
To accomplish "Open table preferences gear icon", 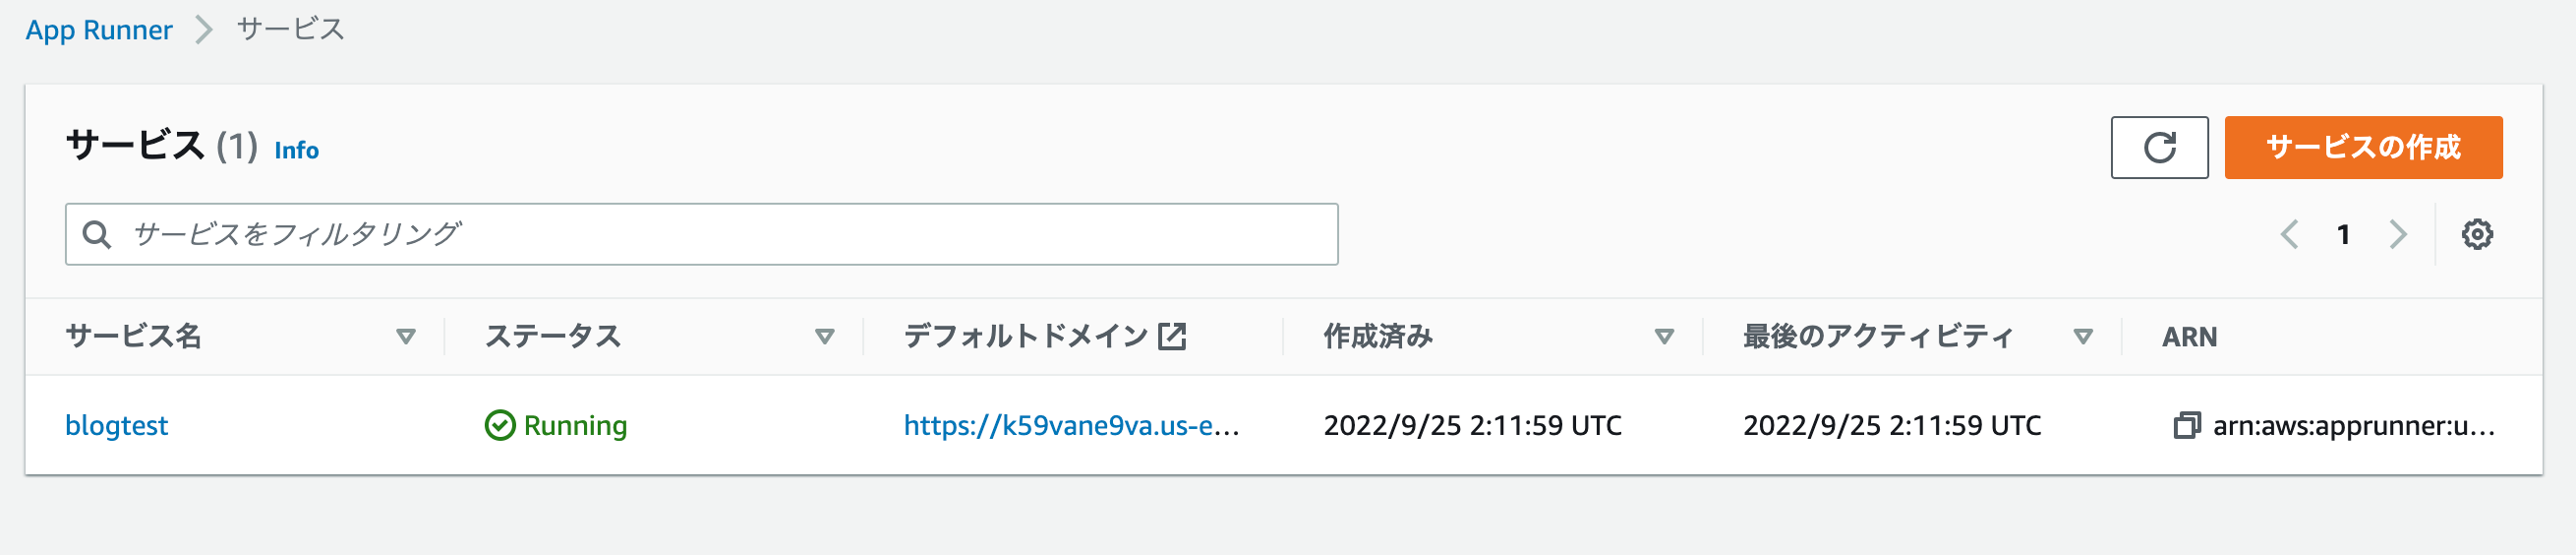I will (x=2476, y=234).
